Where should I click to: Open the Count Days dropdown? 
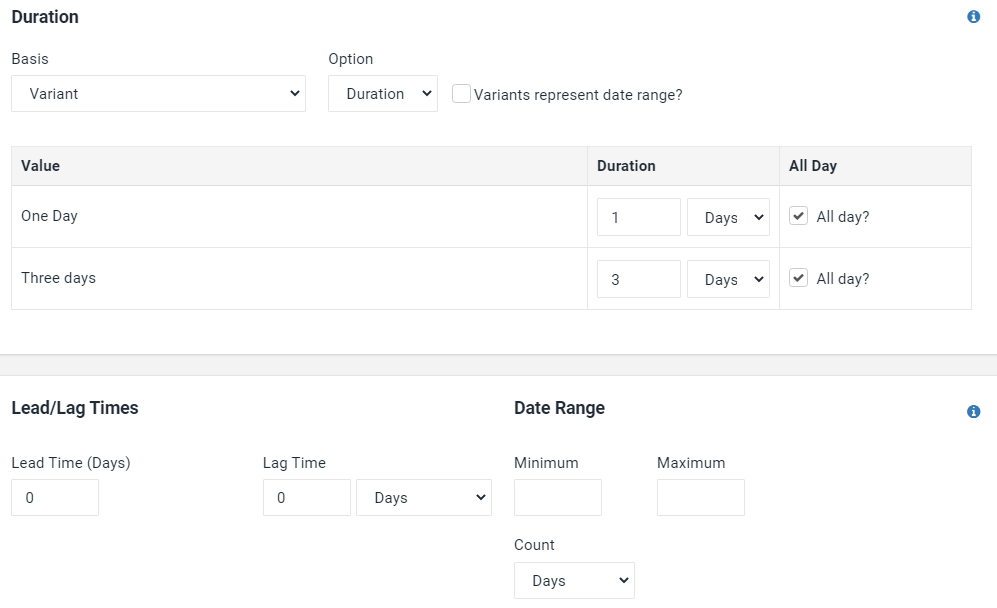pyautogui.click(x=574, y=580)
